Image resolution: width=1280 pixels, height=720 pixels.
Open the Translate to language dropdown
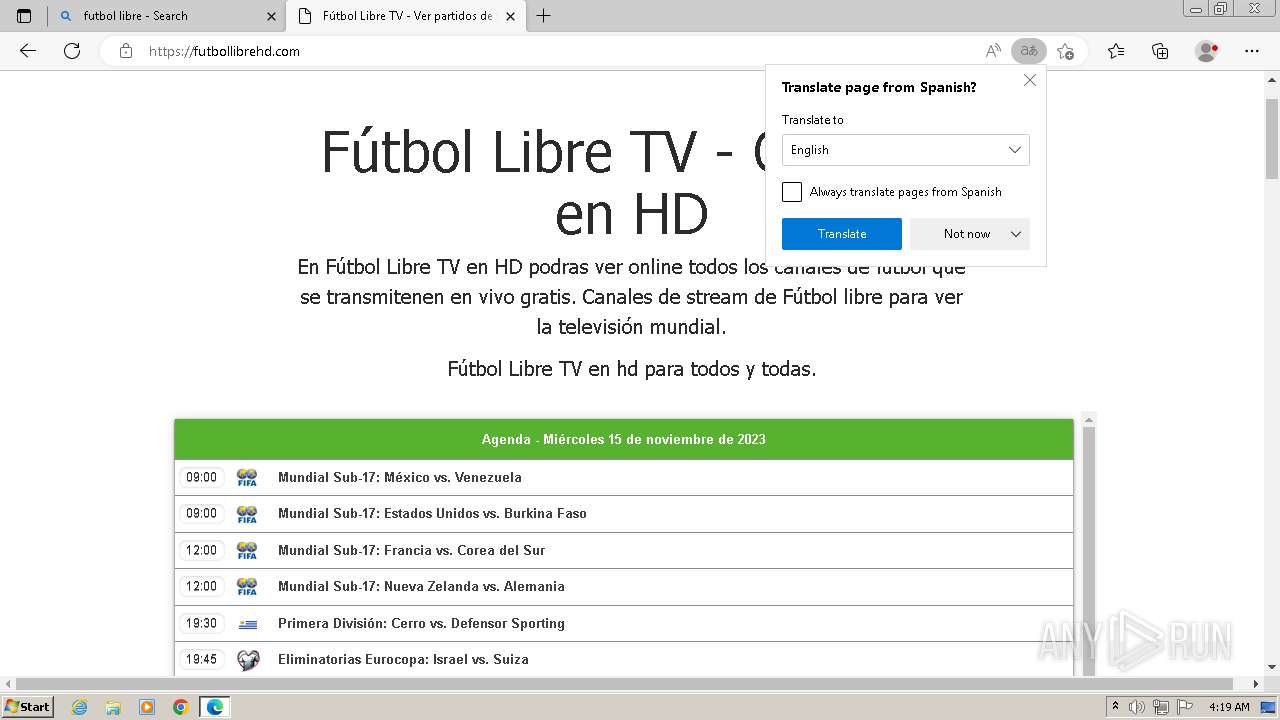(x=906, y=150)
